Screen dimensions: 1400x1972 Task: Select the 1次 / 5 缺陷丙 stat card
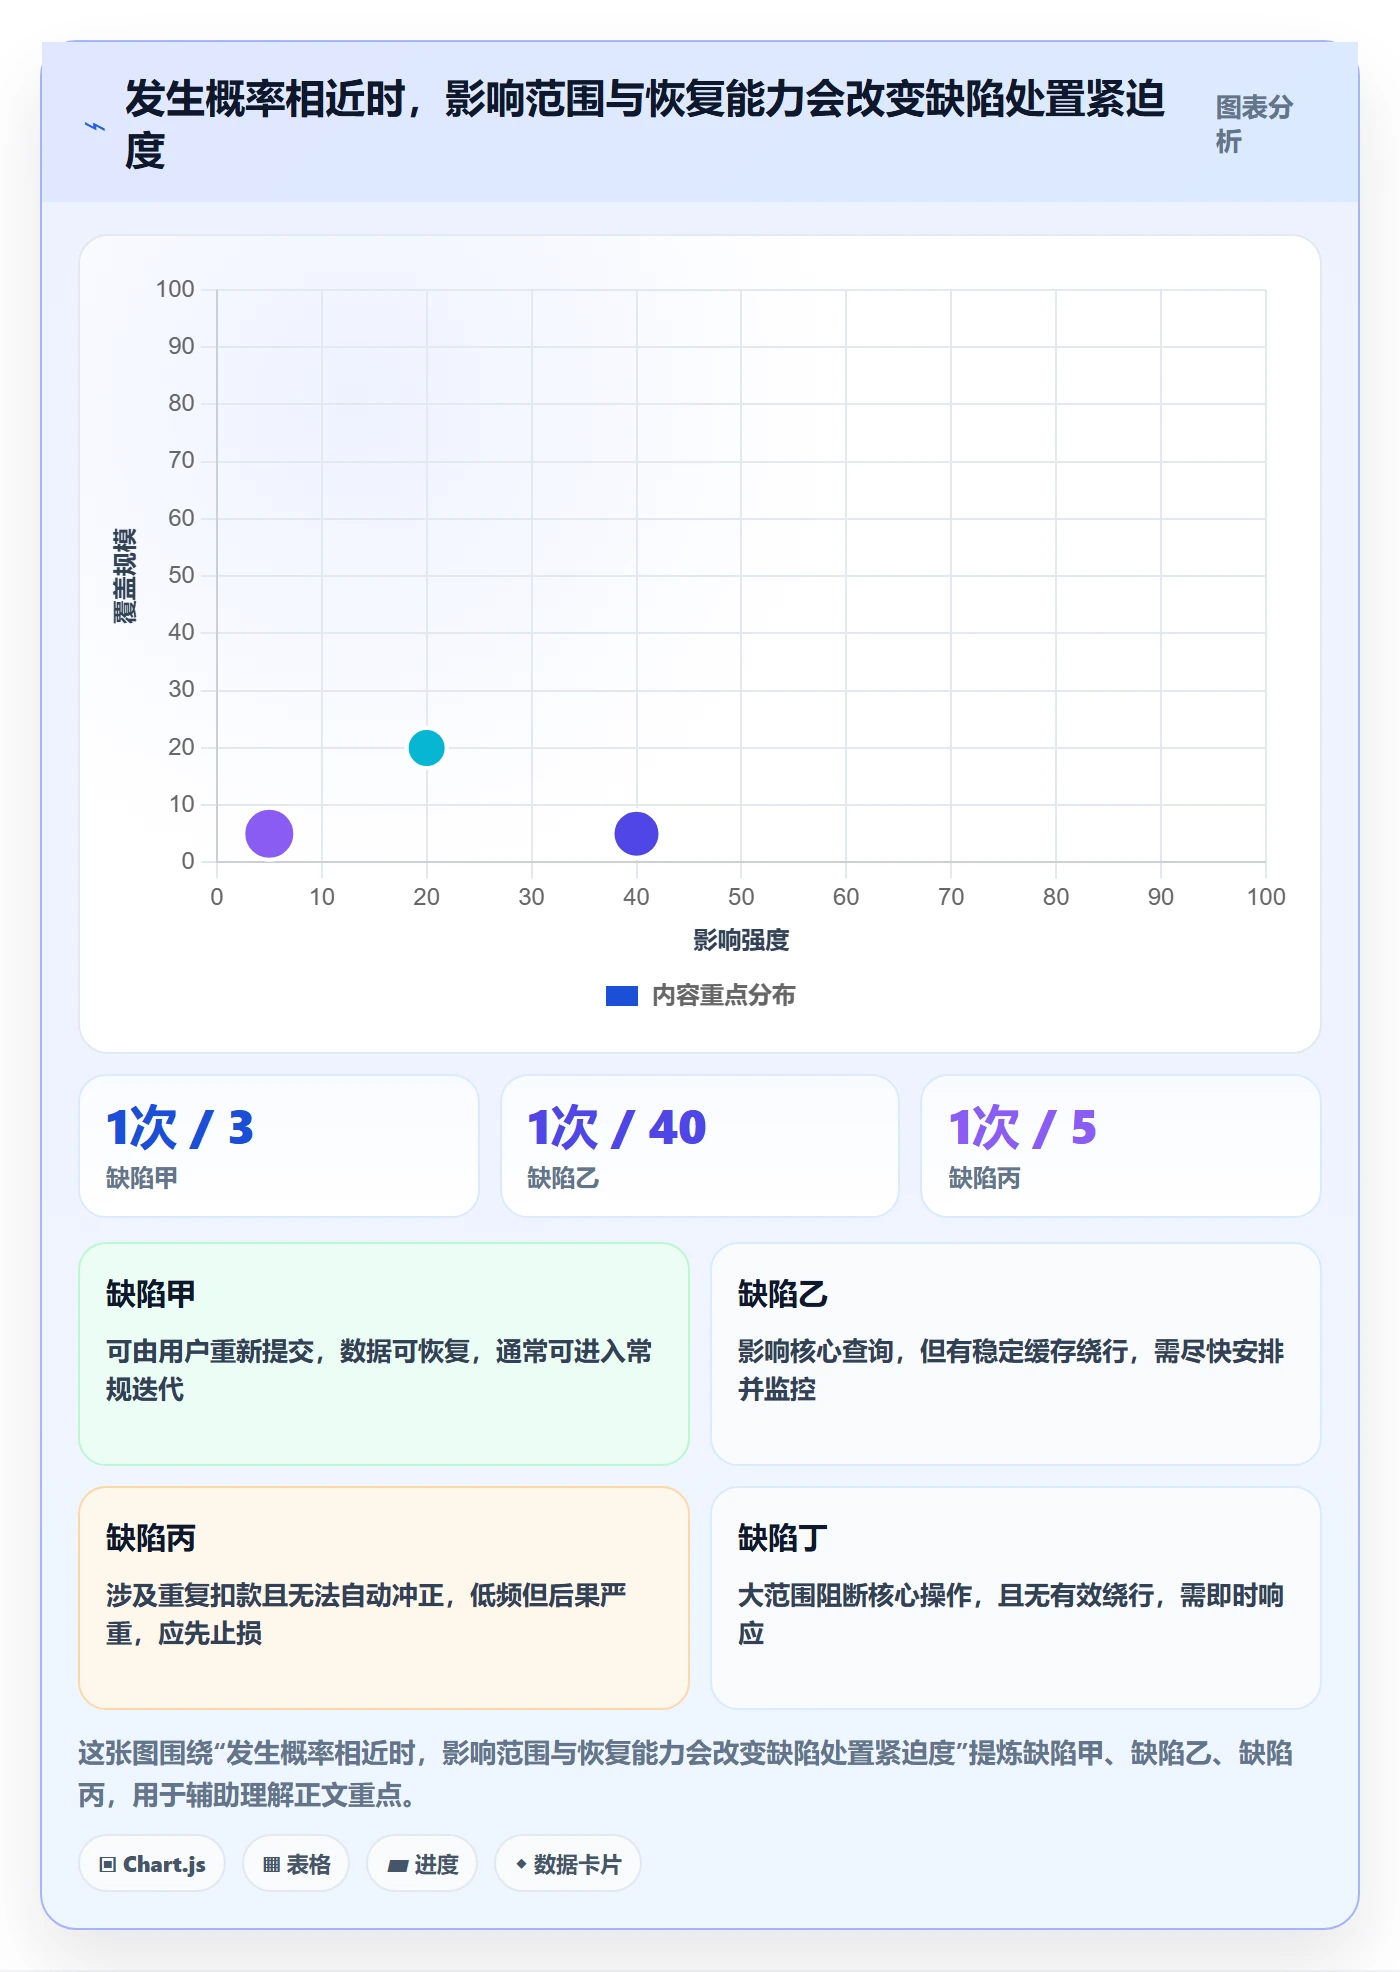1121,1146
